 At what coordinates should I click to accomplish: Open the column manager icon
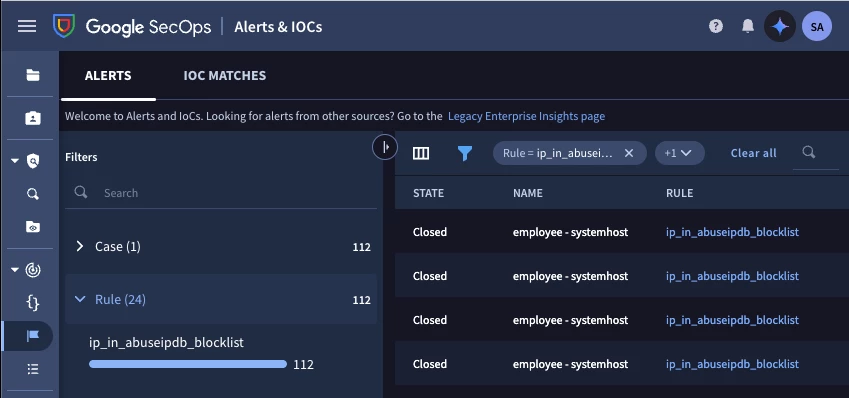[421, 153]
